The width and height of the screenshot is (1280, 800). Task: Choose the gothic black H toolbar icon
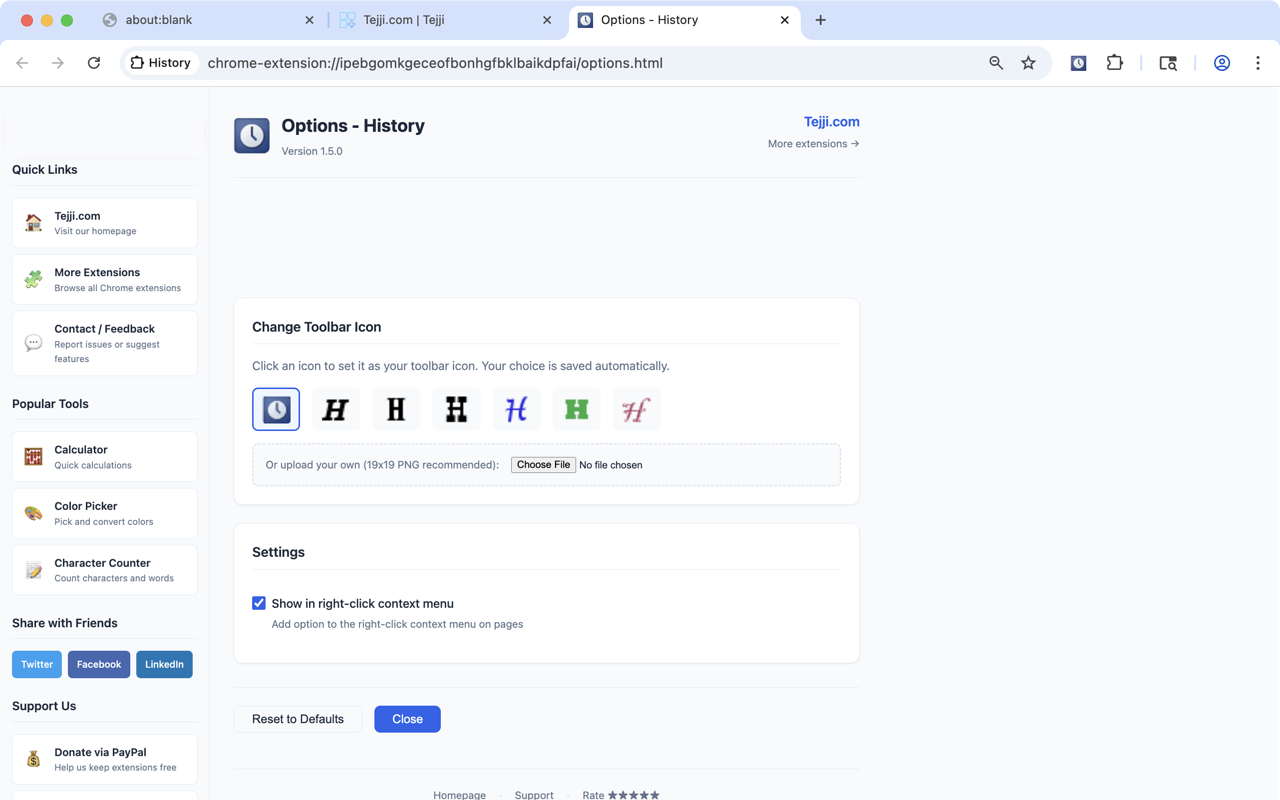tap(336, 408)
